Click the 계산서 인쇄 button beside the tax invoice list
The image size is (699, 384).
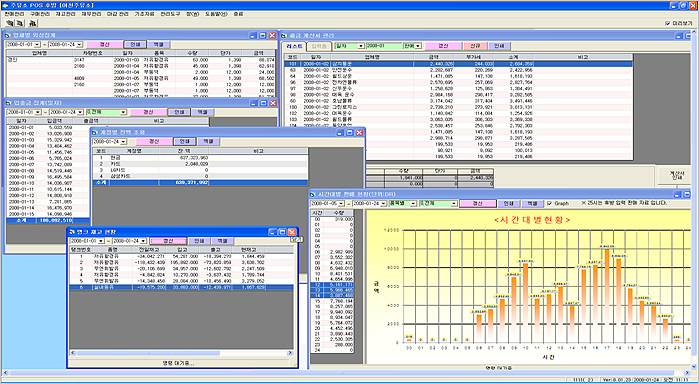tap(674, 176)
